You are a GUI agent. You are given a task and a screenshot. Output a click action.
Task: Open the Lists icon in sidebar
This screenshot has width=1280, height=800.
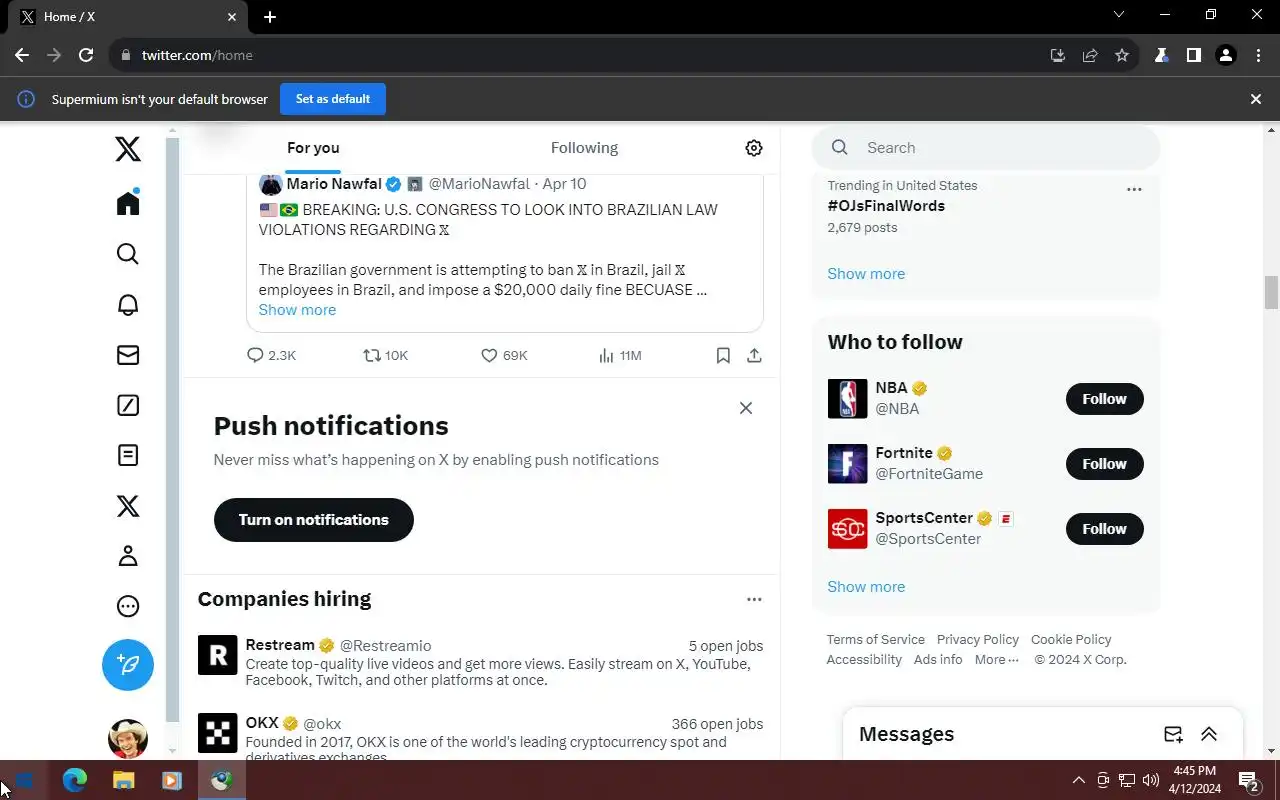pyautogui.click(x=128, y=455)
